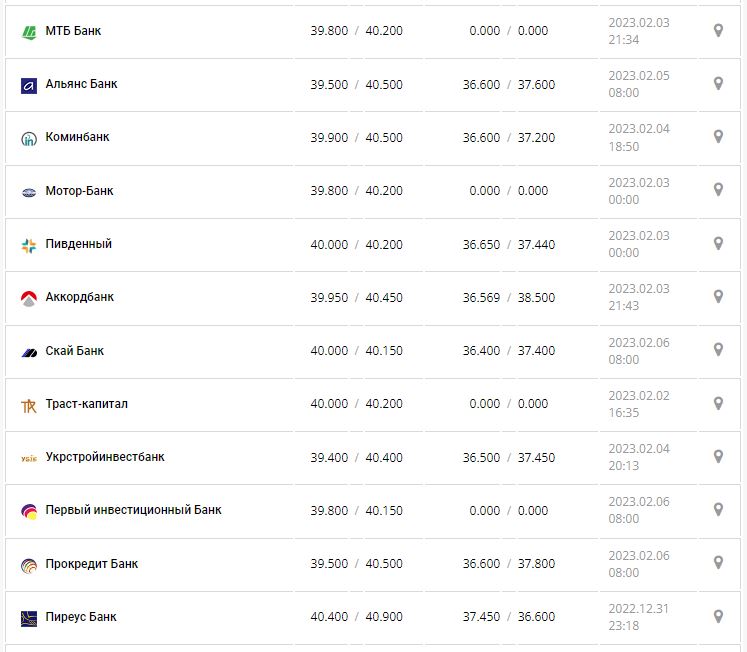
Task: Click the map pin for МТБ Банк
Action: click(x=718, y=31)
